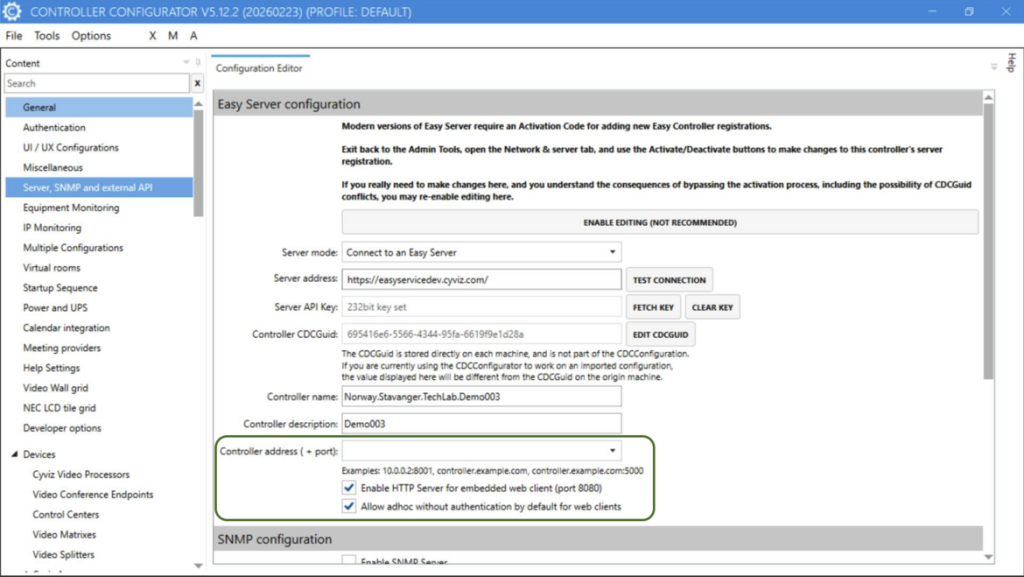Disable HTTP Server for embedded web client
The image size is (1024, 577).
(x=349, y=488)
